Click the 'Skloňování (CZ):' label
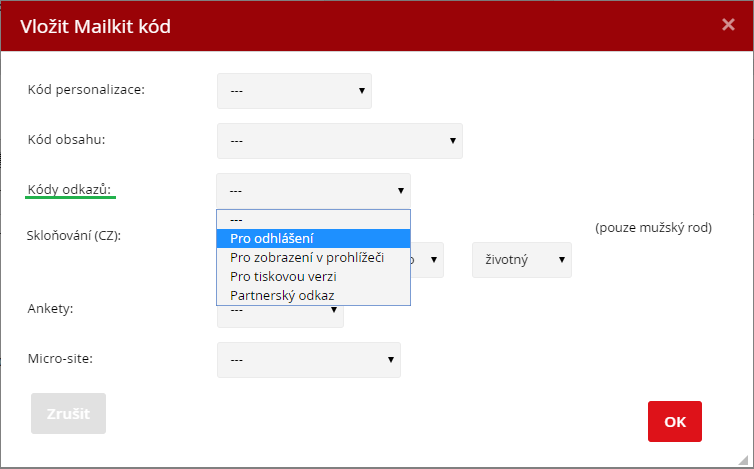The width and height of the screenshot is (754, 469). click(x=74, y=236)
